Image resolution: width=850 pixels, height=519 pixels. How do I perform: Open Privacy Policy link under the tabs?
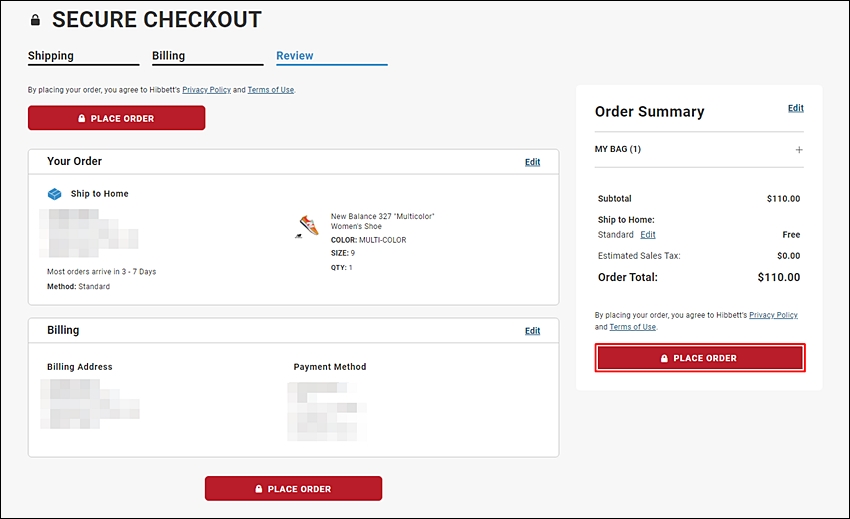coord(207,90)
